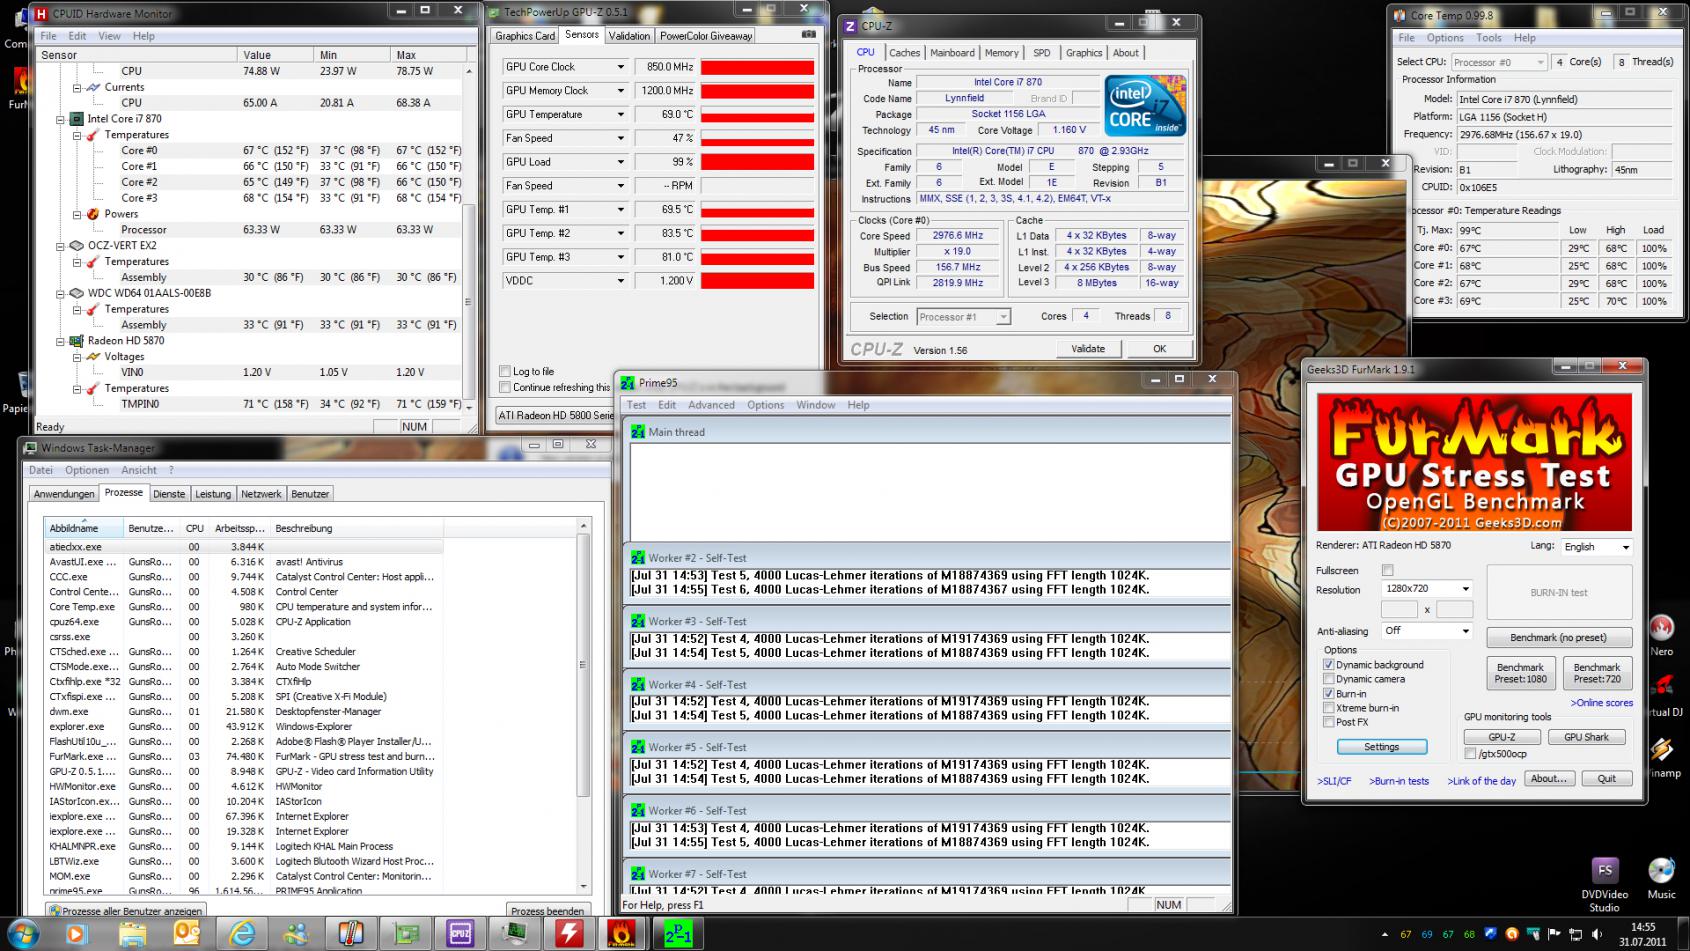Check Continue refreshing option in GPU-Z
Viewport: 1690px width, 951px height.
point(505,388)
